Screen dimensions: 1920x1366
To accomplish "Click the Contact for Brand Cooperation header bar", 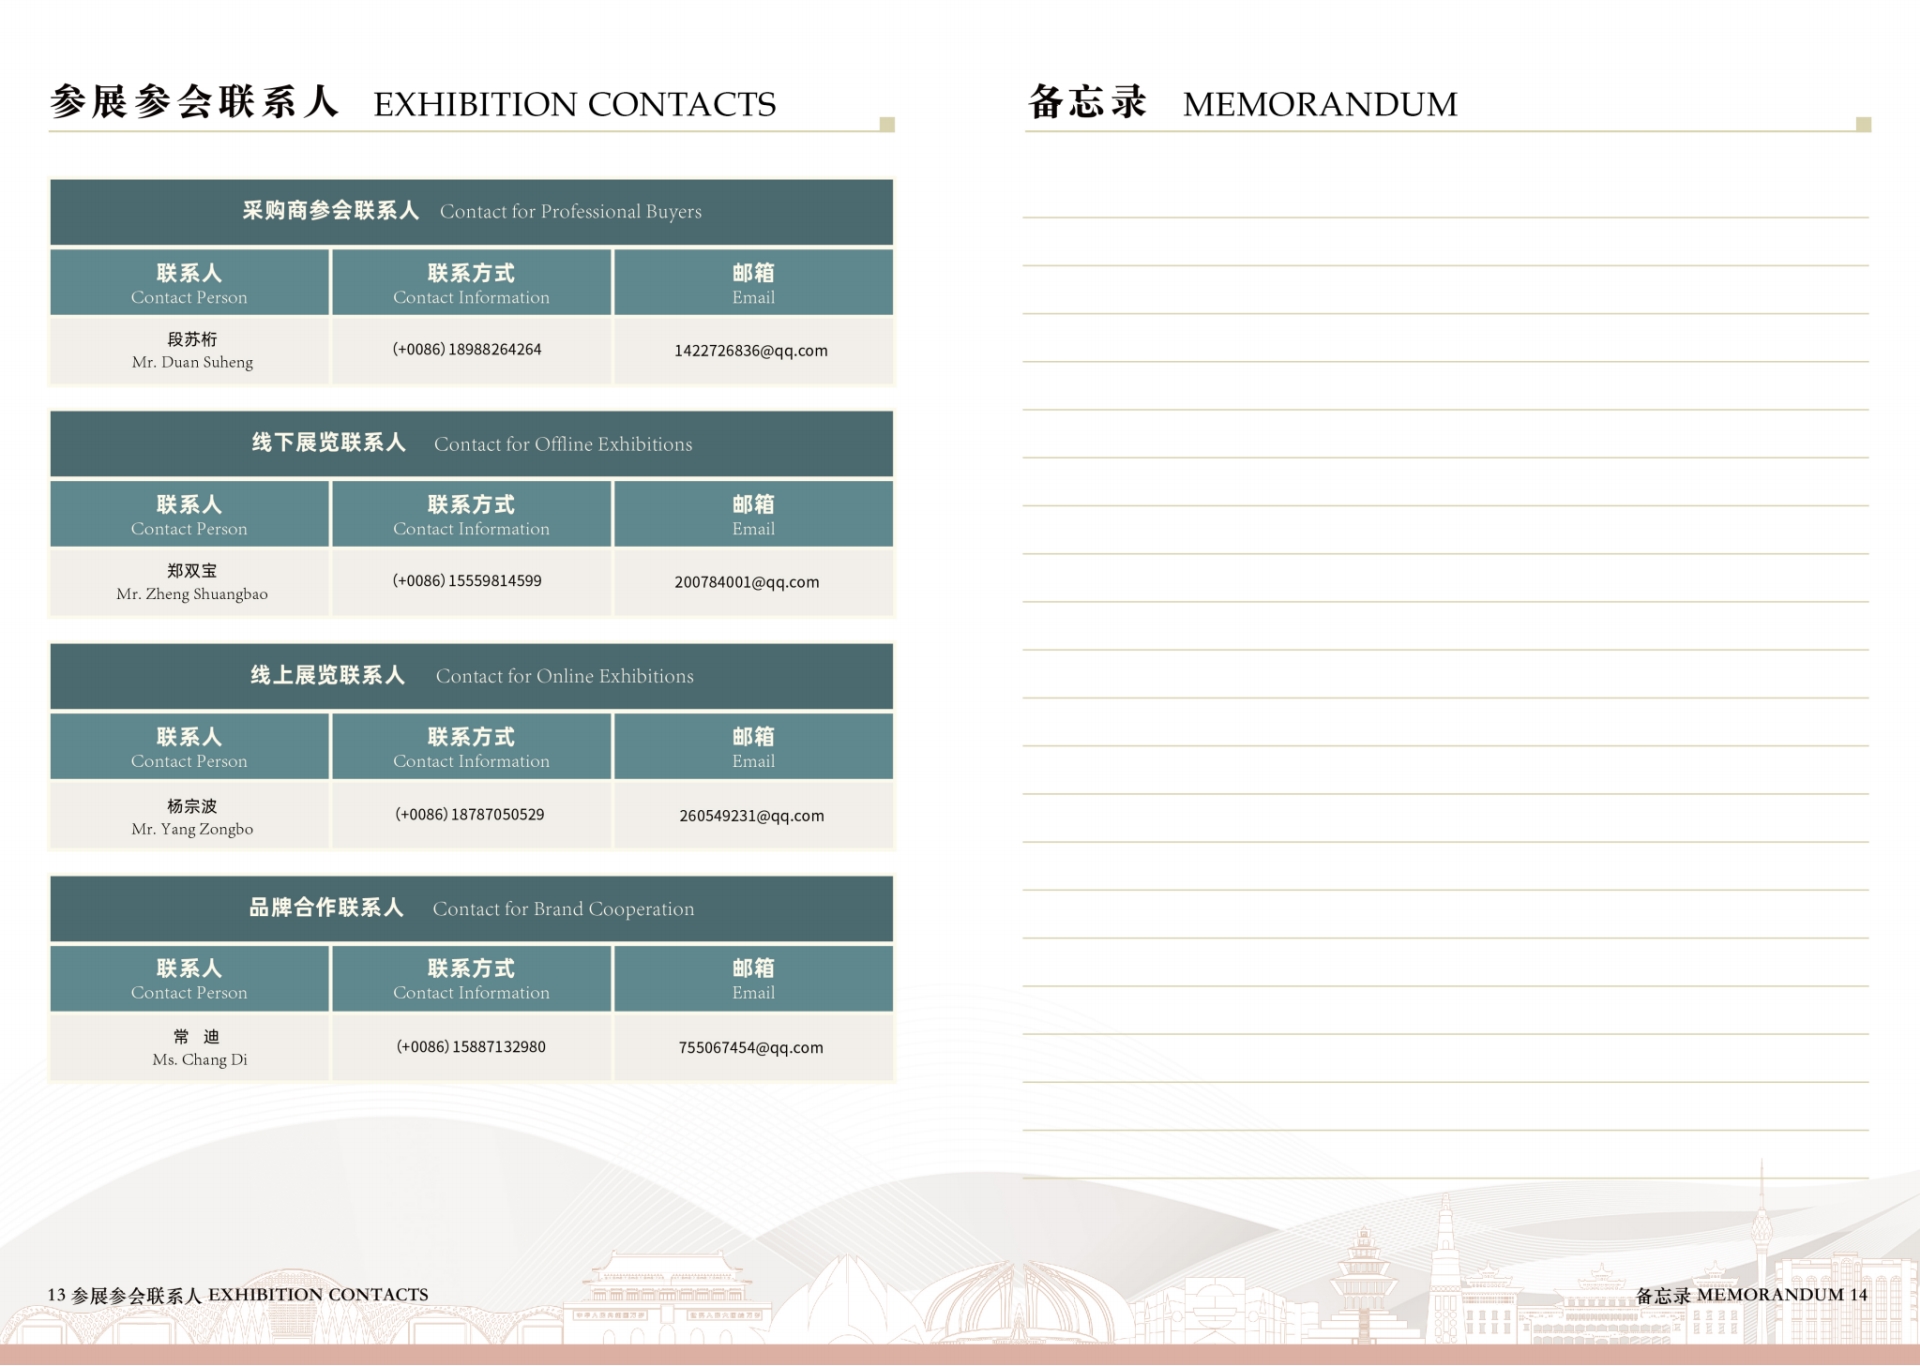I will click(470, 908).
